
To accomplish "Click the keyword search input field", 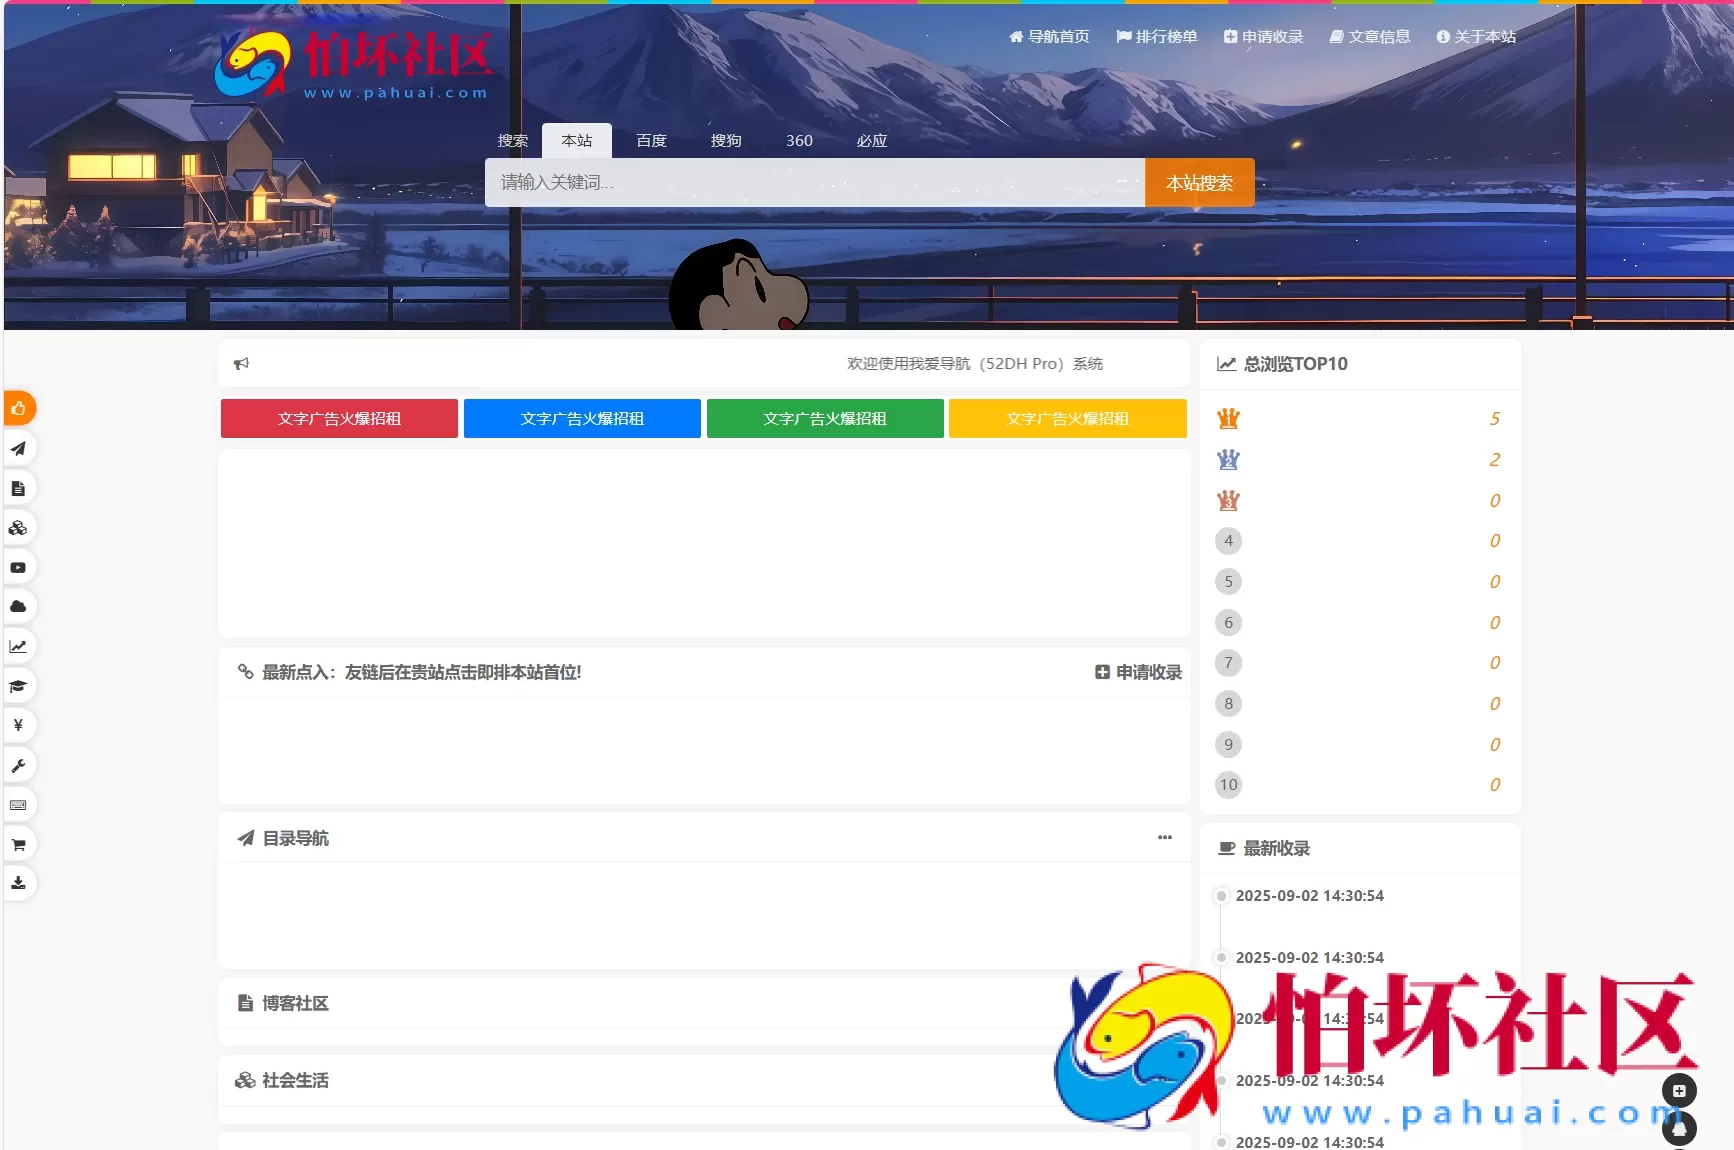I will (x=815, y=182).
